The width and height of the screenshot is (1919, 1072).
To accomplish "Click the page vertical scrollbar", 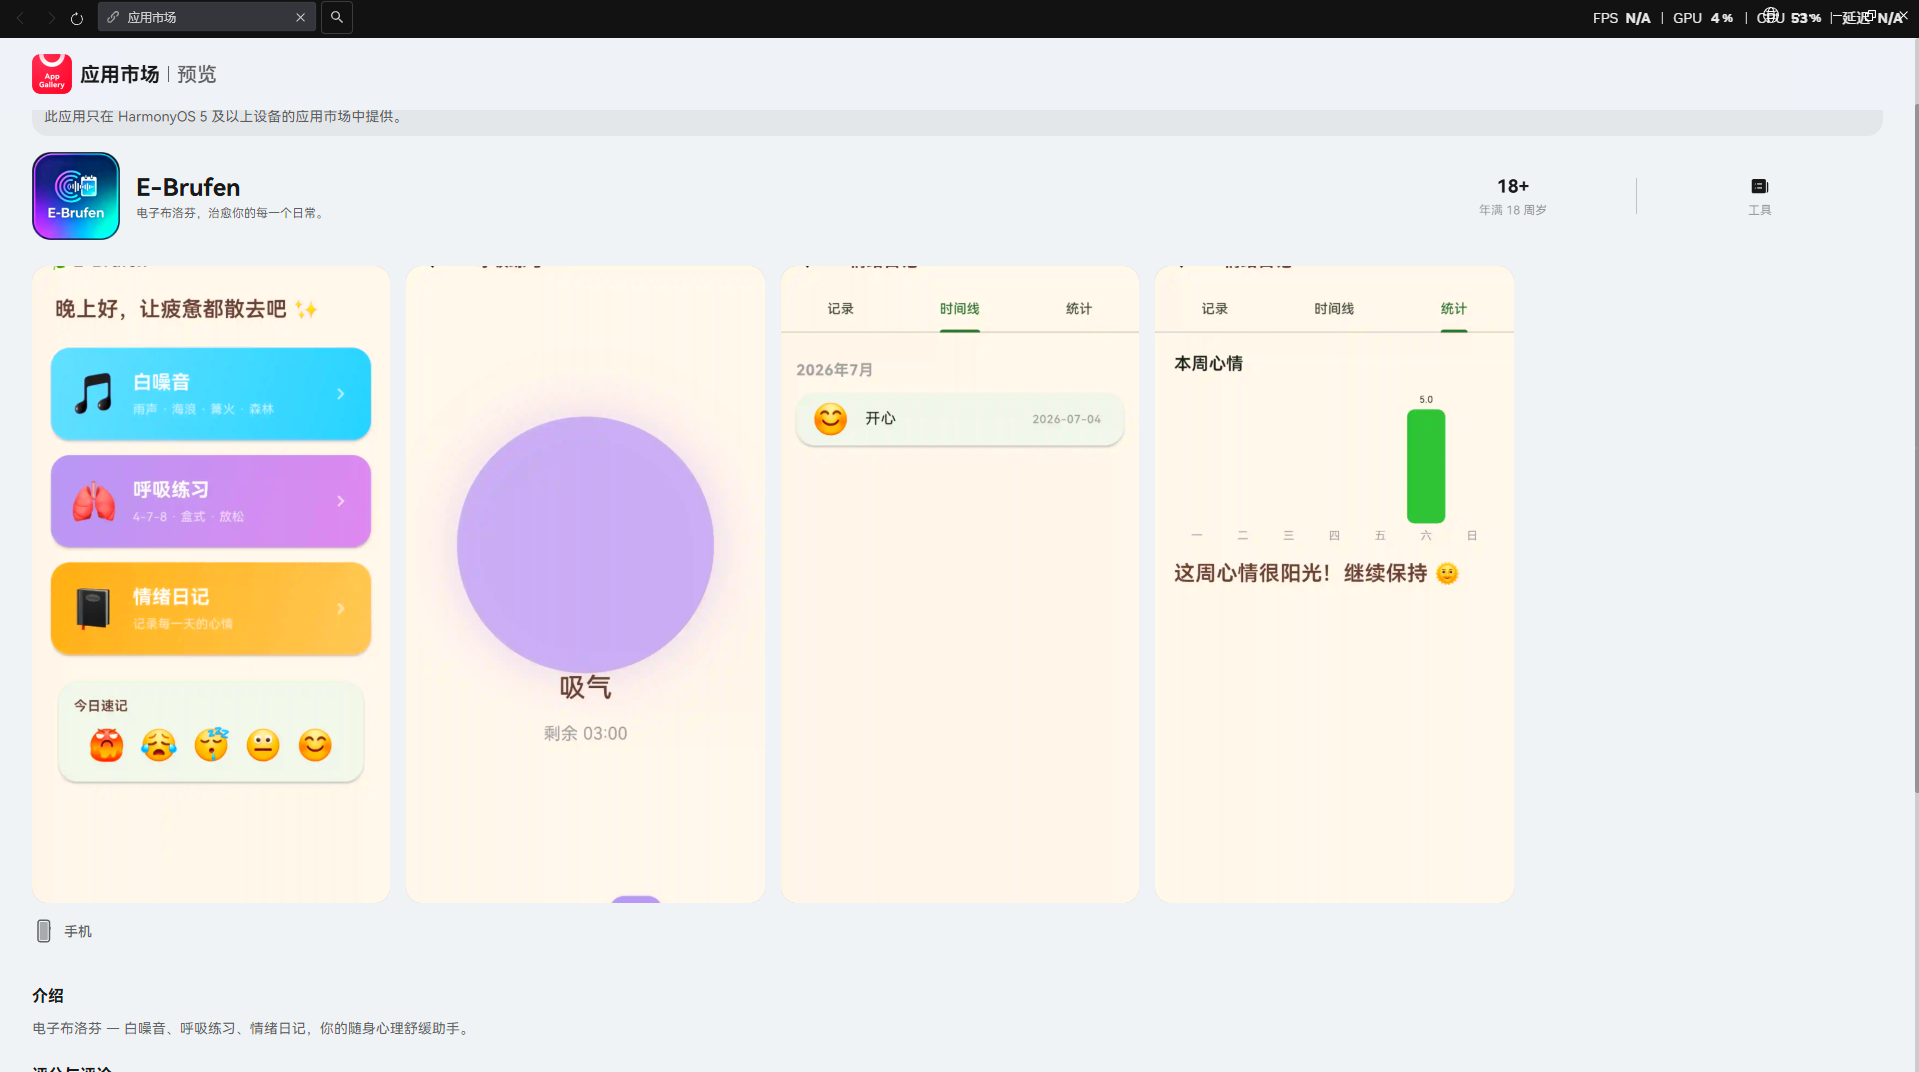I will [x=1915, y=448].
